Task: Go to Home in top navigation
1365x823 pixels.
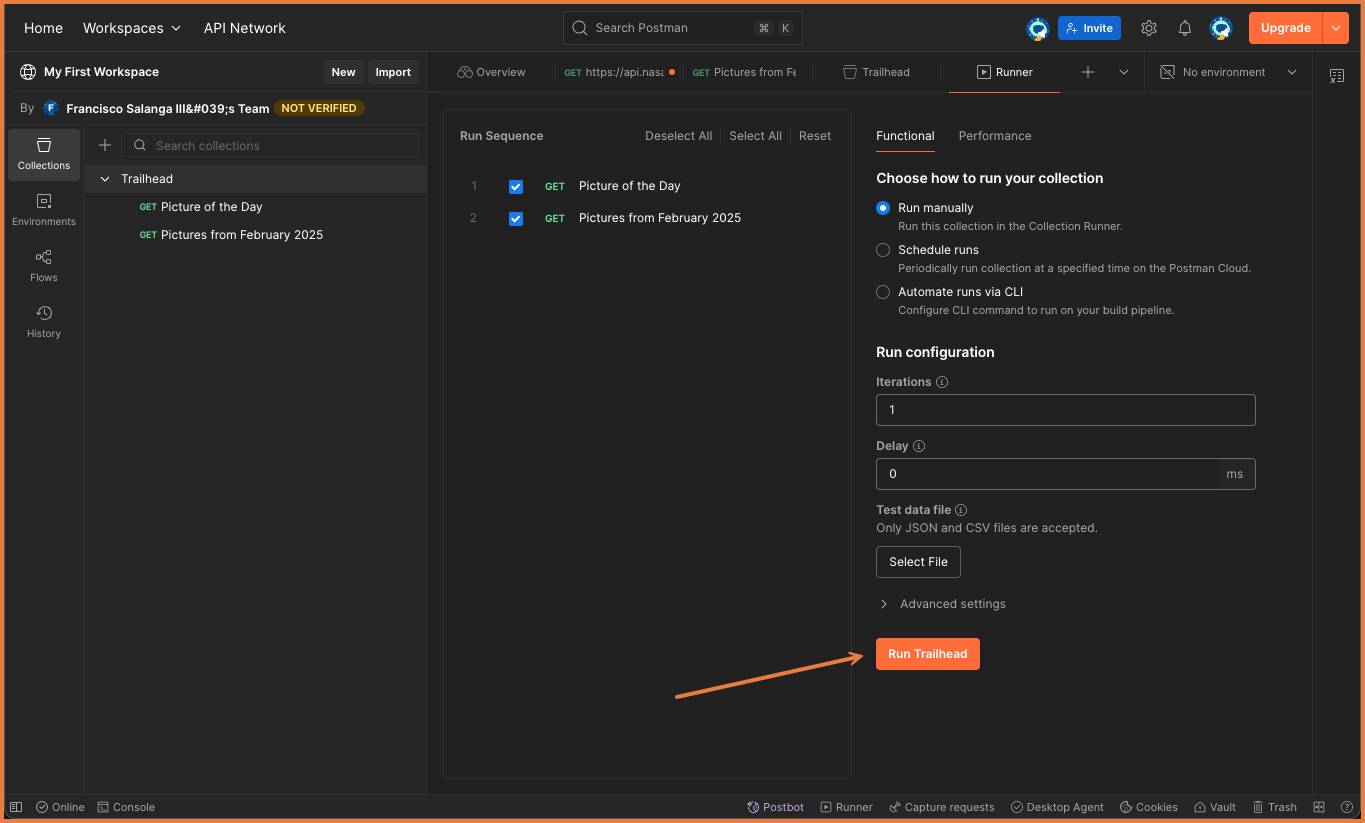Action: coord(43,28)
